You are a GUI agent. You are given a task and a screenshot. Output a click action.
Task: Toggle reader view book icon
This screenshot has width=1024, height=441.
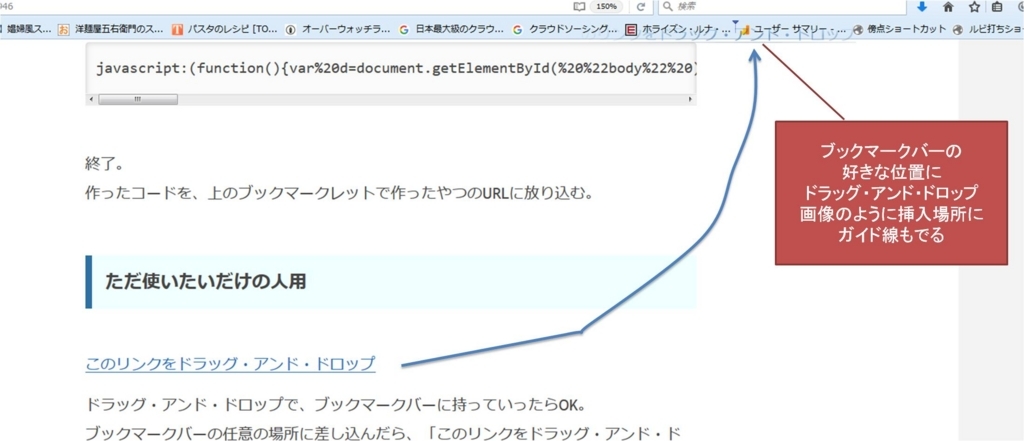point(578,7)
